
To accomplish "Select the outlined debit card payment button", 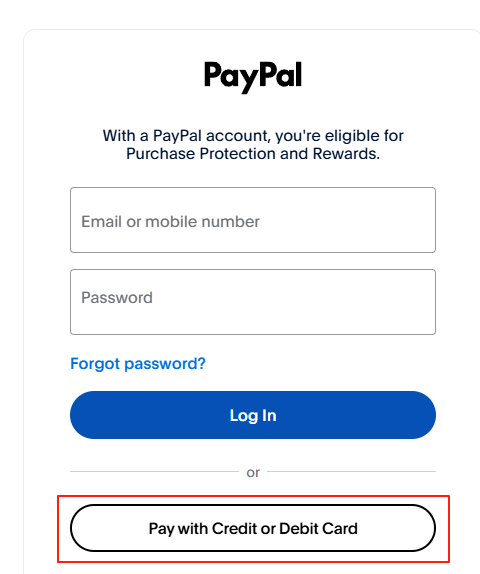I will tap(253, 528).
